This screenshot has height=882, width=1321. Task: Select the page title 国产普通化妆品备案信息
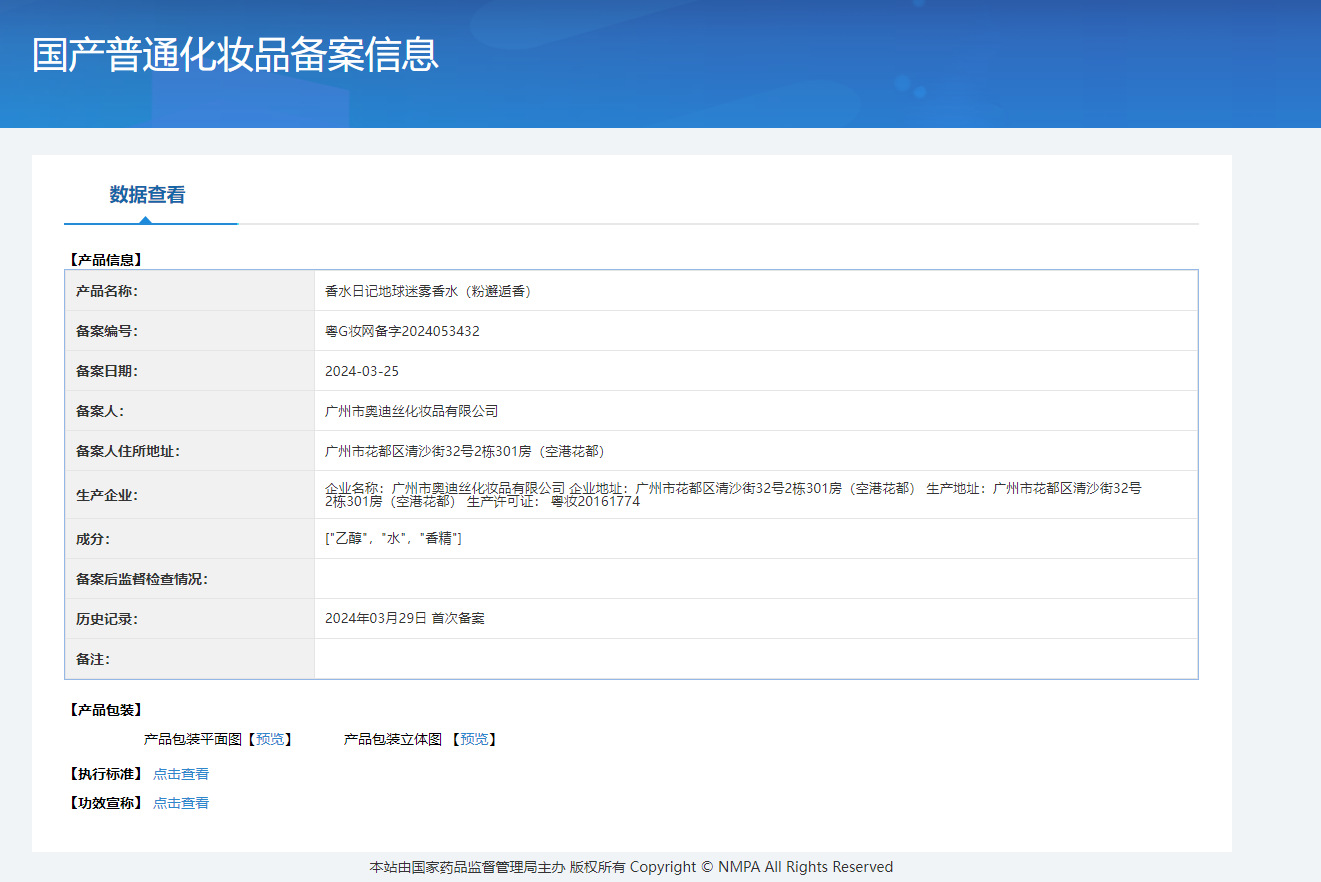(235, 54)
